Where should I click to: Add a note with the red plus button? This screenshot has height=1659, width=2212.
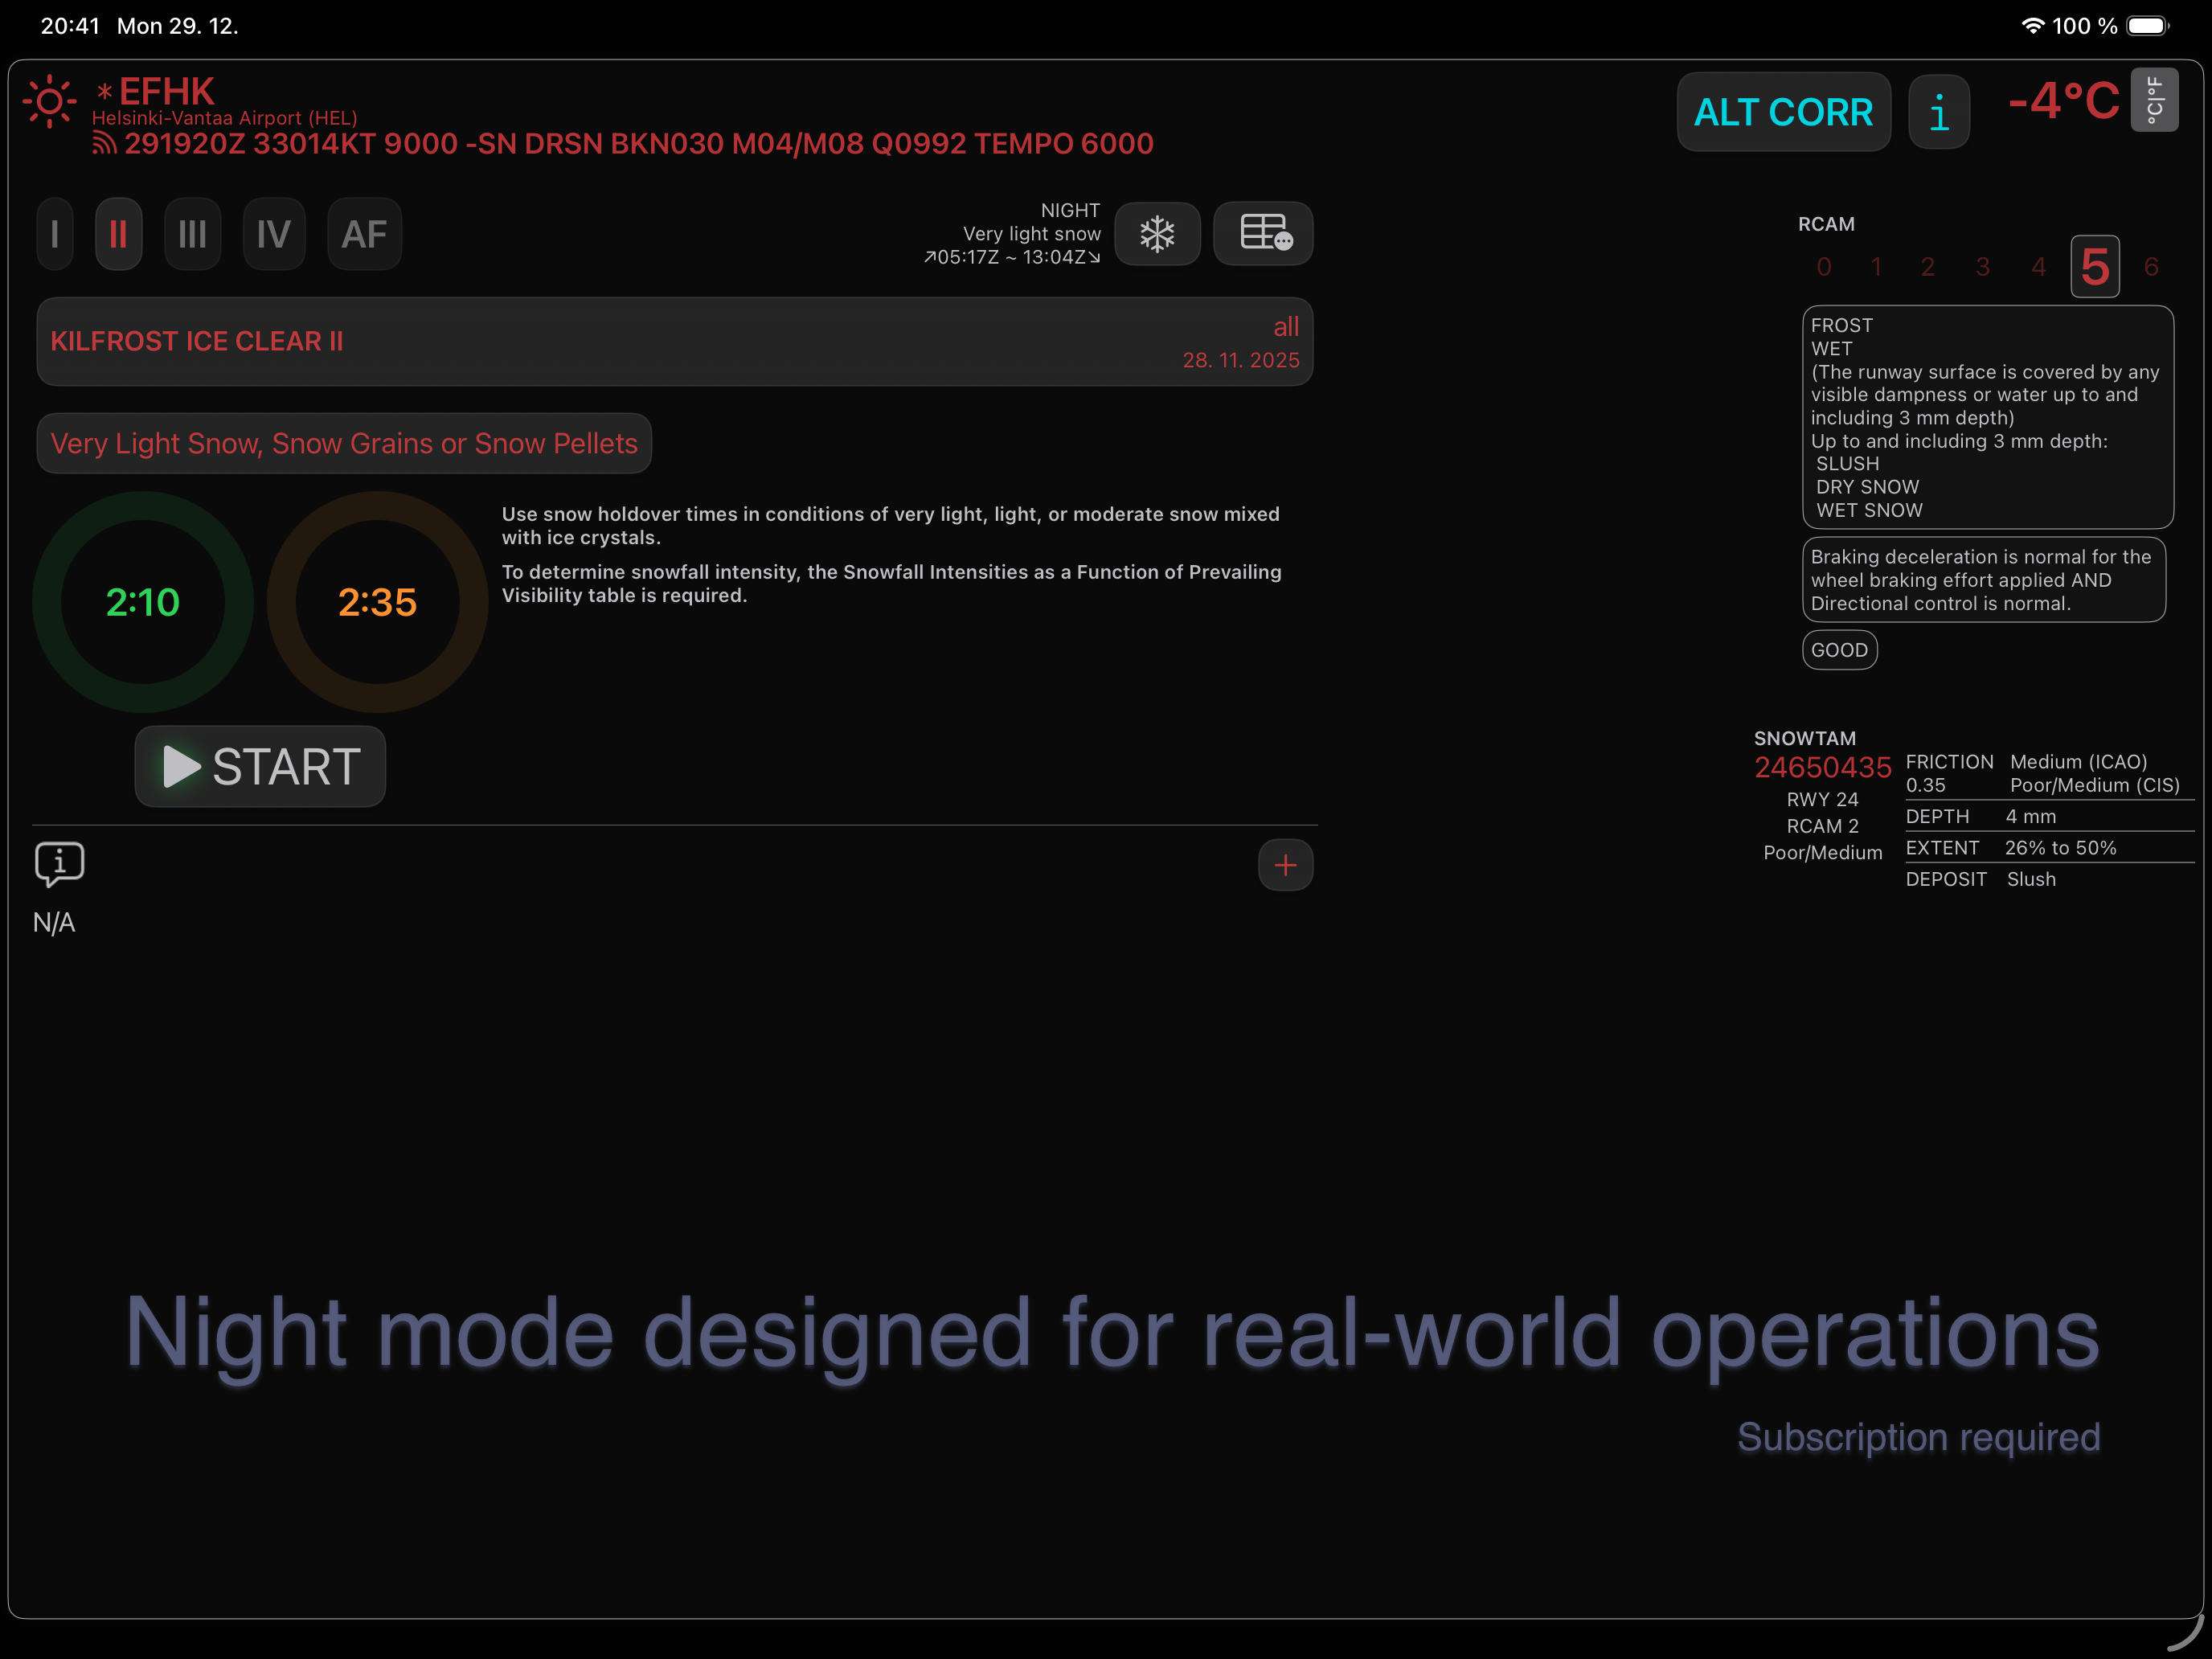(x=1286, y=865)
